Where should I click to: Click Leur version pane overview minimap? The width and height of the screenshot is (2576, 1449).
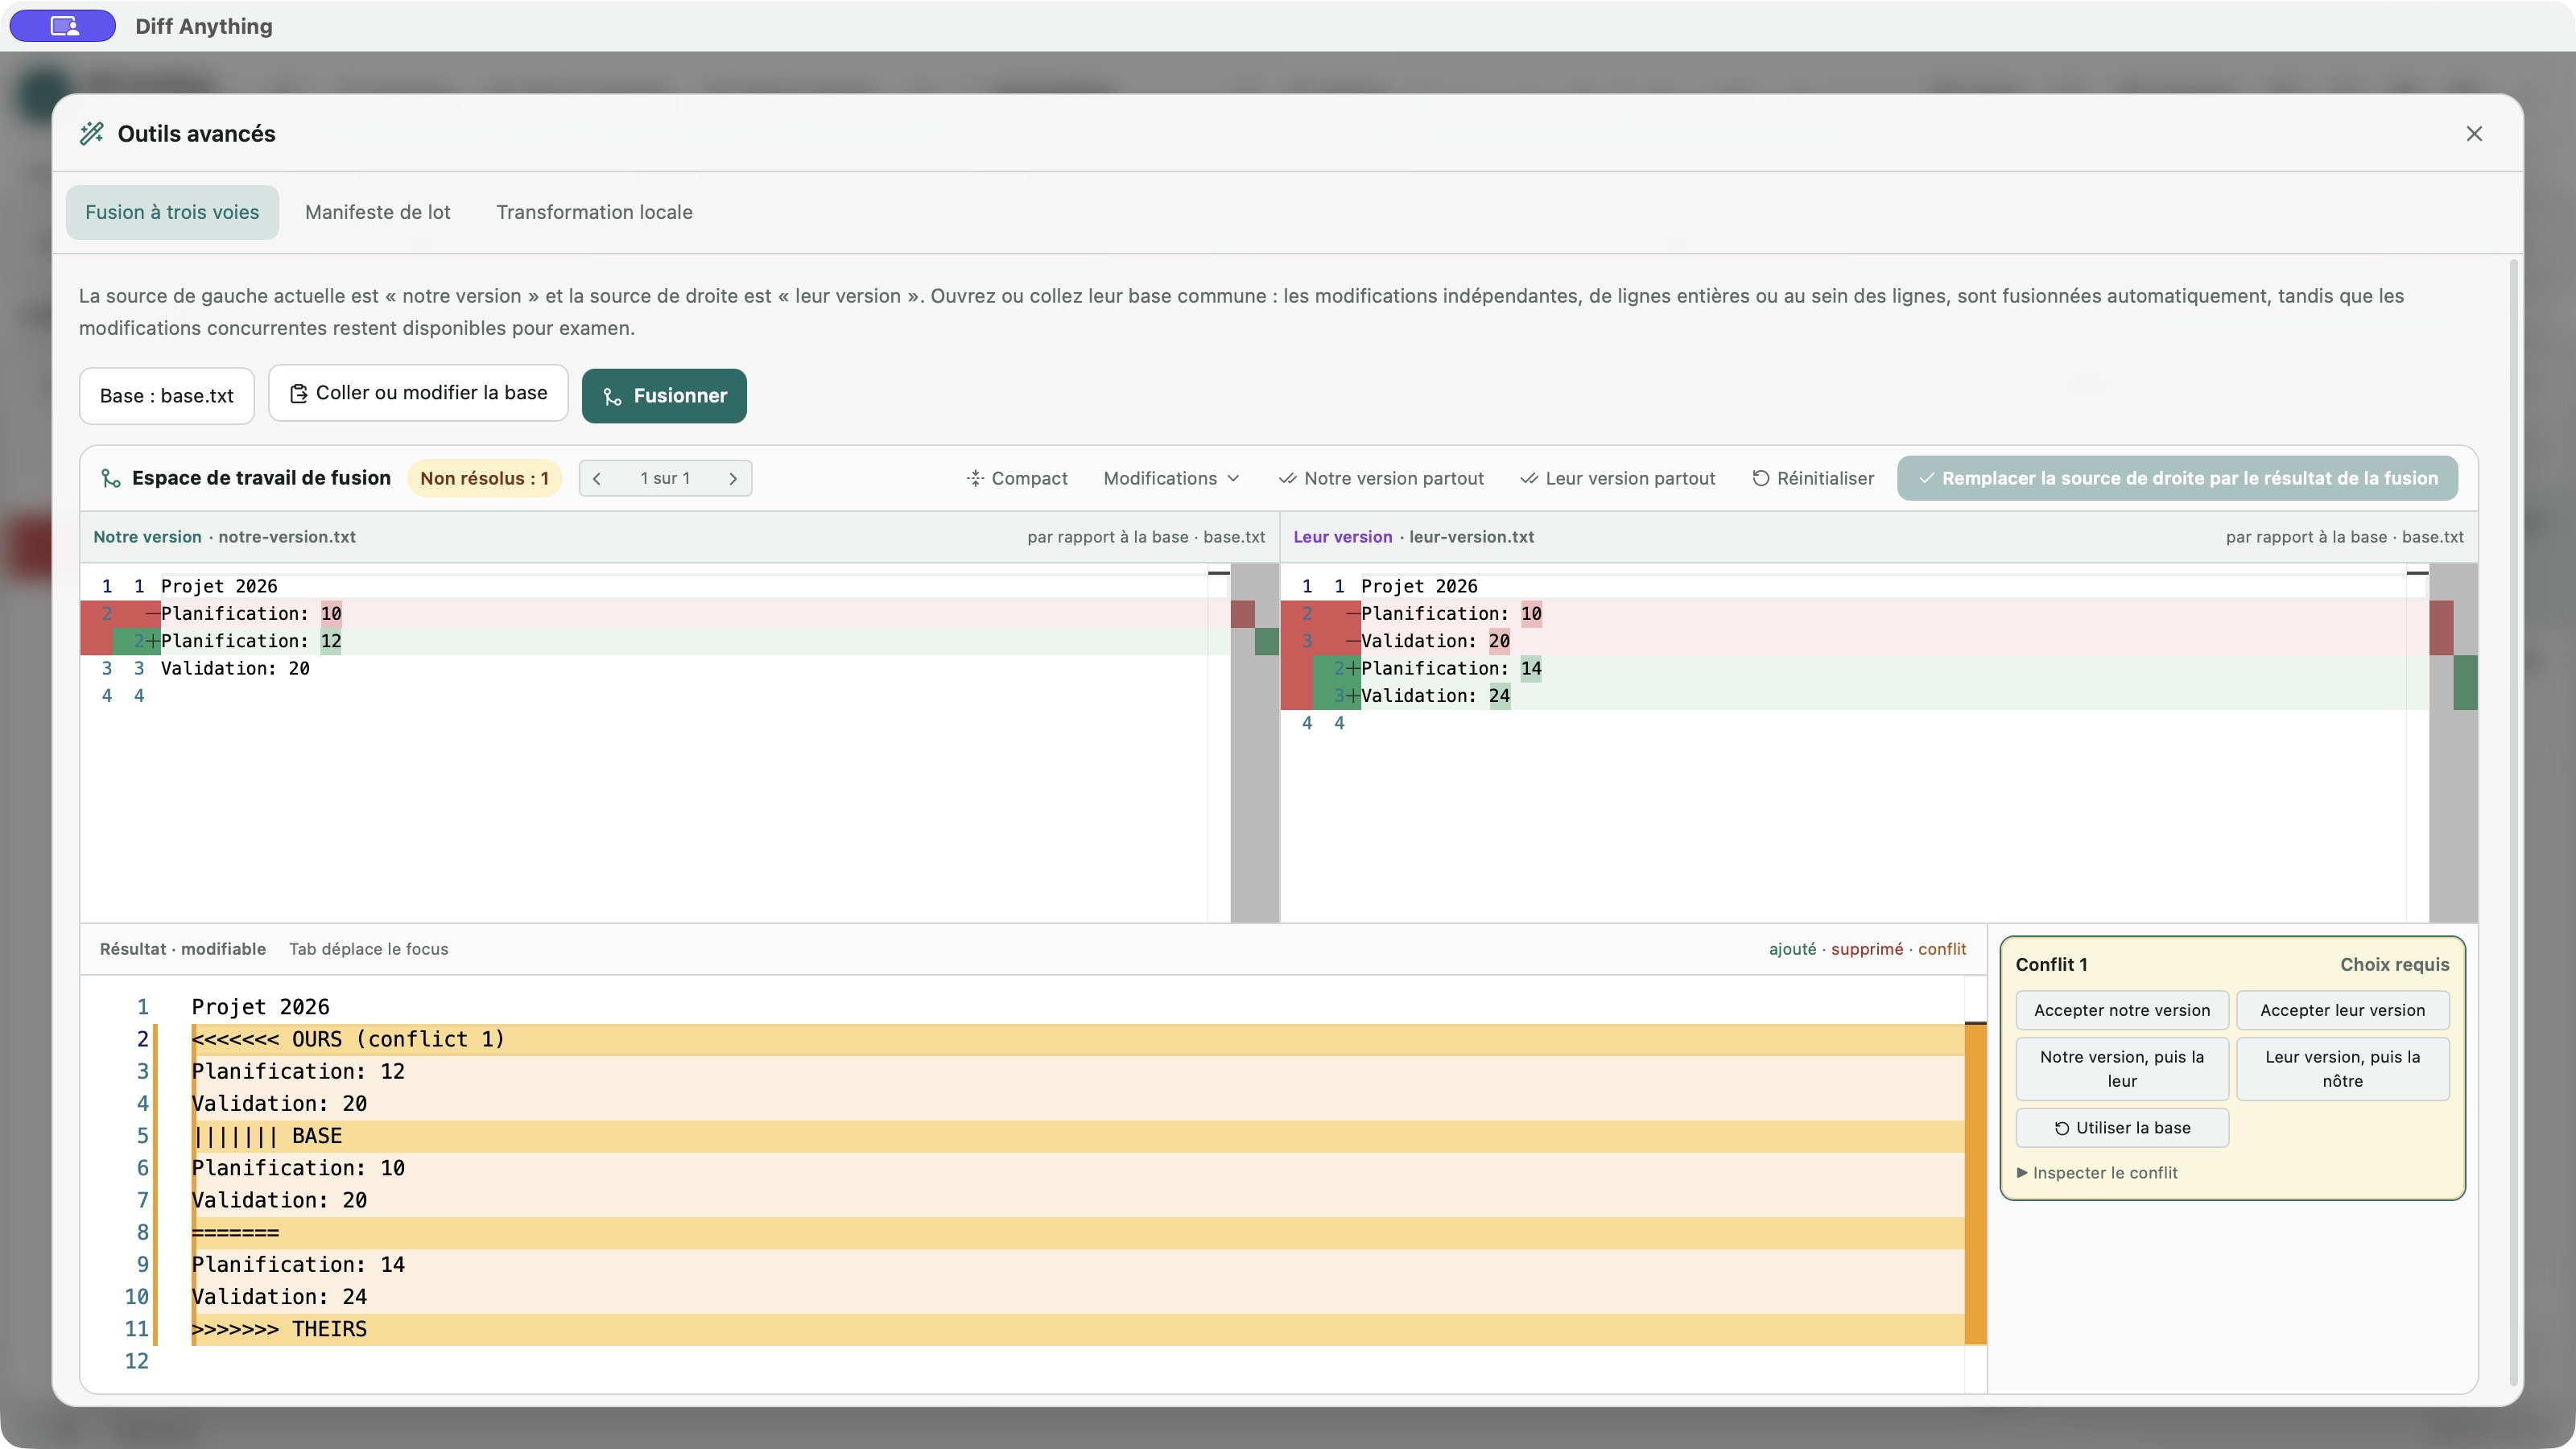tap(2453, 742)
